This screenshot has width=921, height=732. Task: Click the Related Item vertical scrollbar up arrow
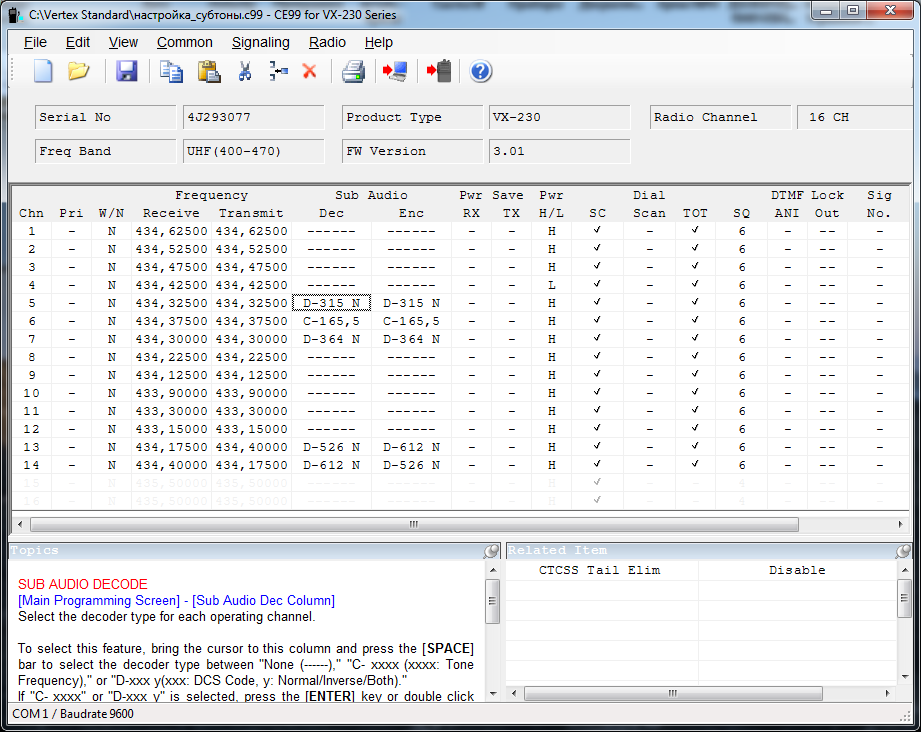tap(905, 570)
